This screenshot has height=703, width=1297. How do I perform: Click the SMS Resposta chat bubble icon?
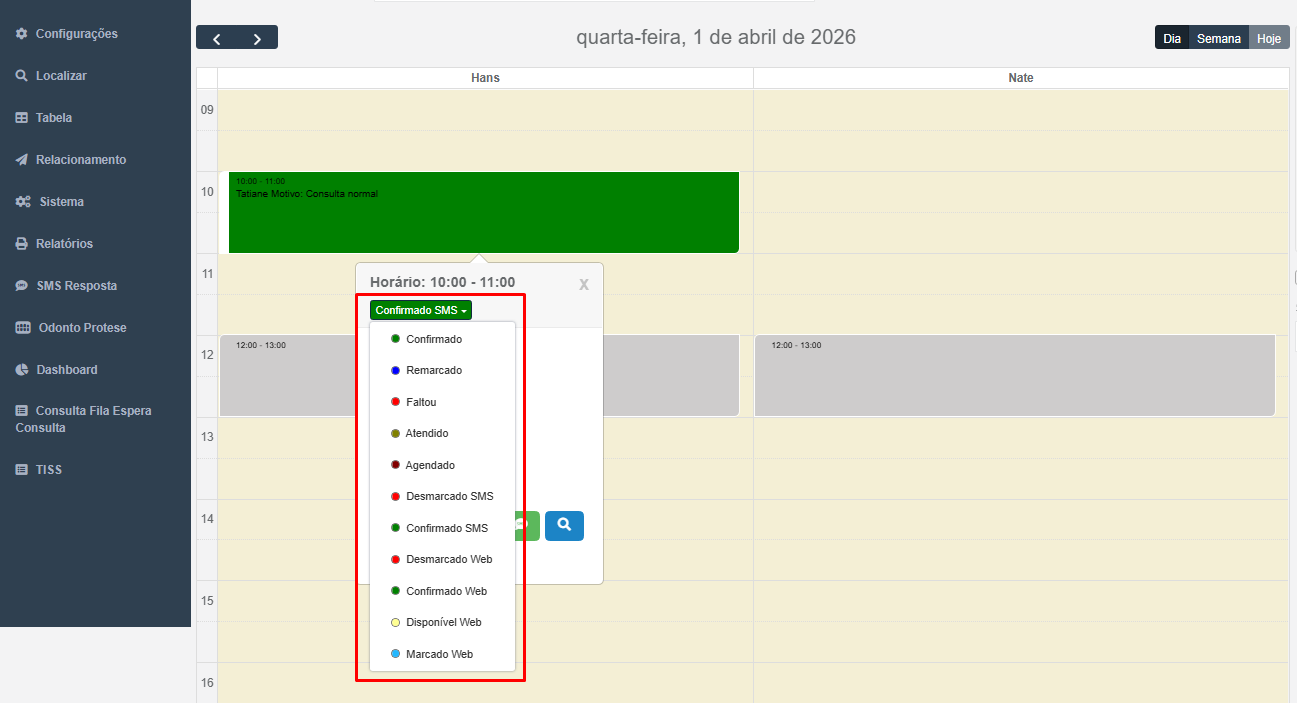(22, 286)
